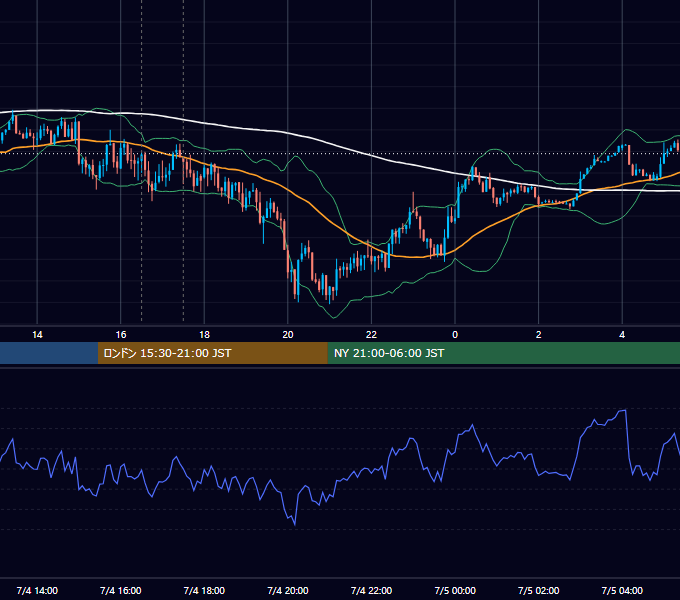
Task: Click the 18 hour axis label
Action: pos(204,335)
